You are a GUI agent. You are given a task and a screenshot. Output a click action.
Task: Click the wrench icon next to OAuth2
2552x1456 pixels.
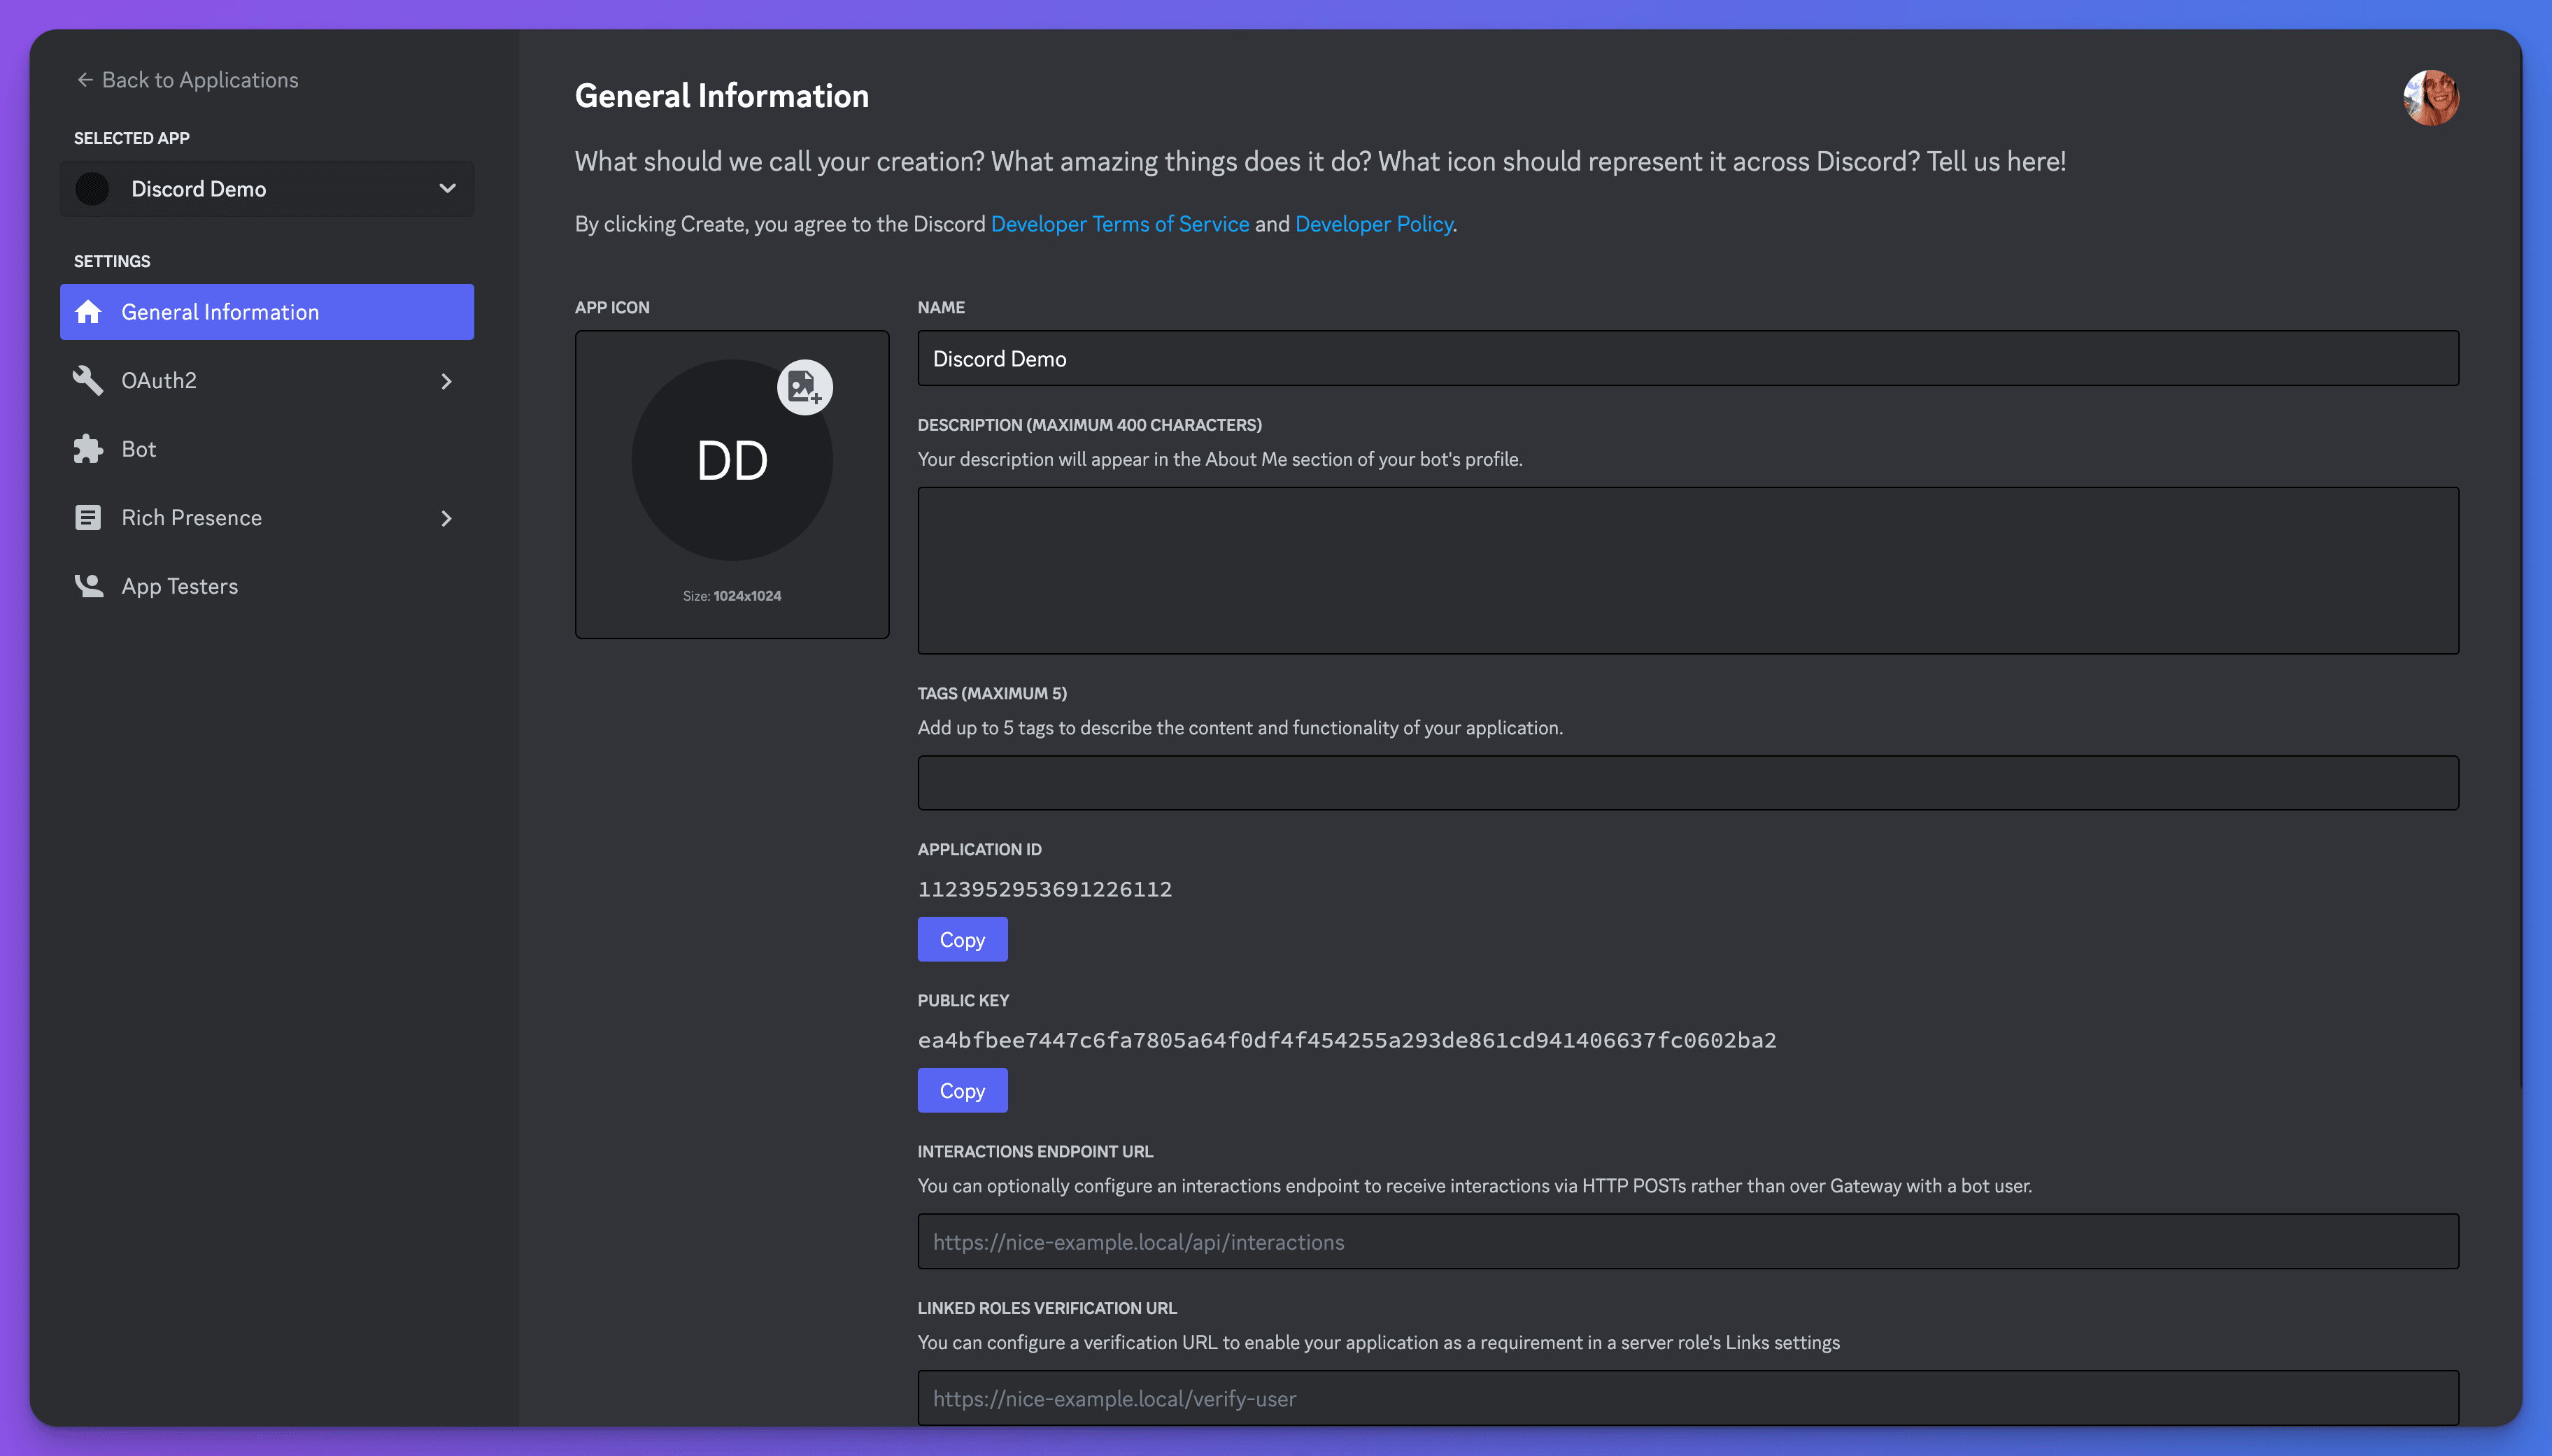[88, 380]
